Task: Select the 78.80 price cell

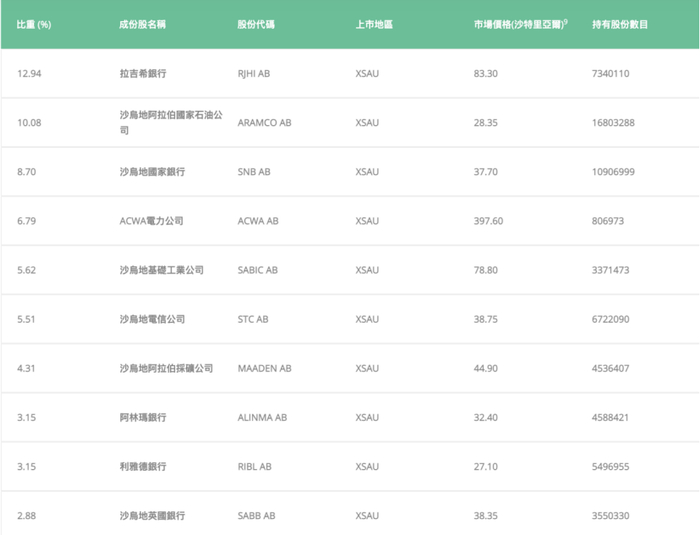Action: point(486,270)
